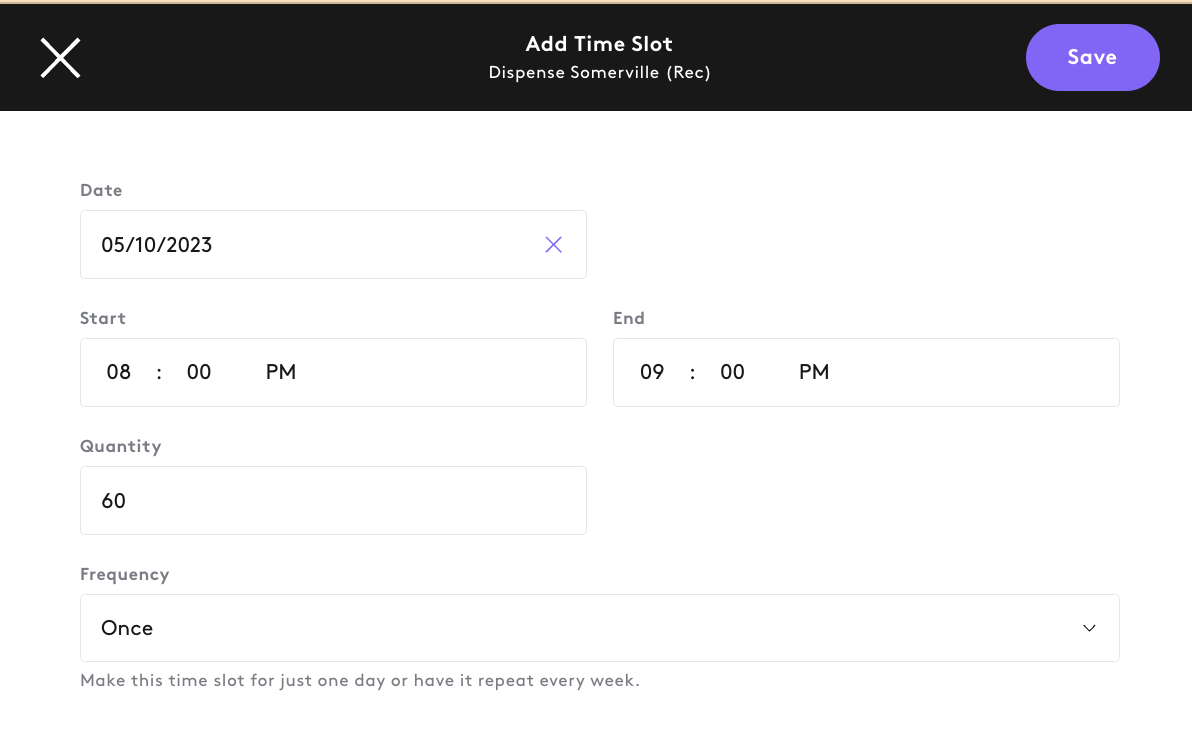1192x740 pixels.
Task: Click the Frequency field label
Action: pyautogui.click(x=125, y=574)
